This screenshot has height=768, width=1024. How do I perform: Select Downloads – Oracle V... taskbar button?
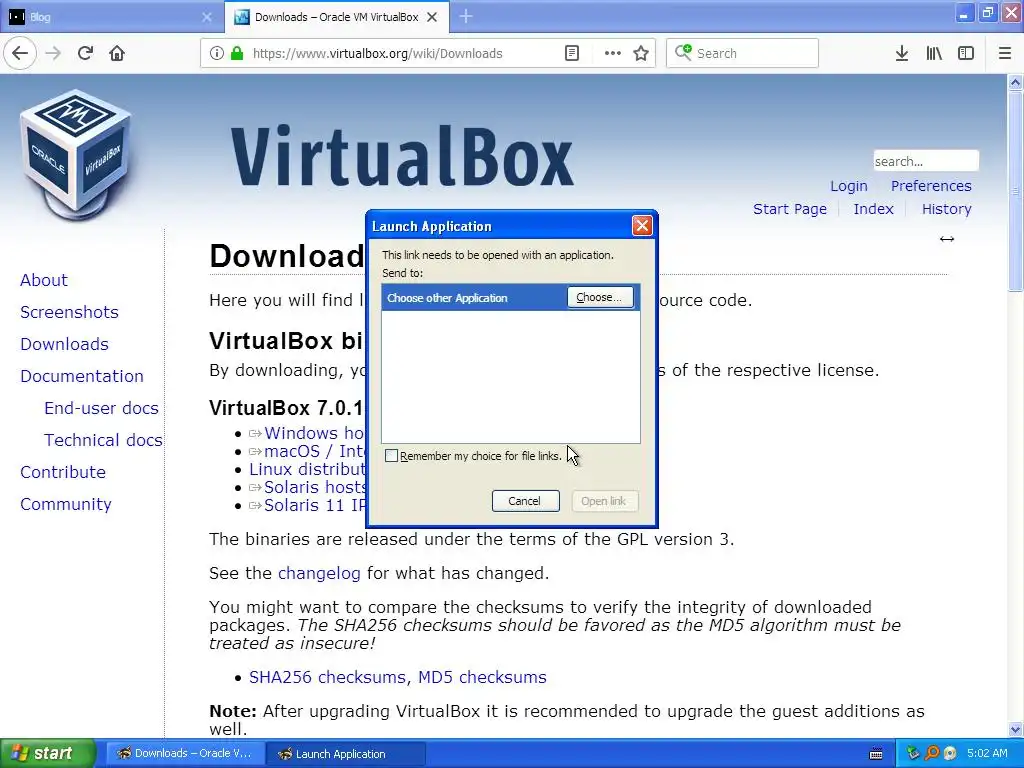tap(185, 754)
